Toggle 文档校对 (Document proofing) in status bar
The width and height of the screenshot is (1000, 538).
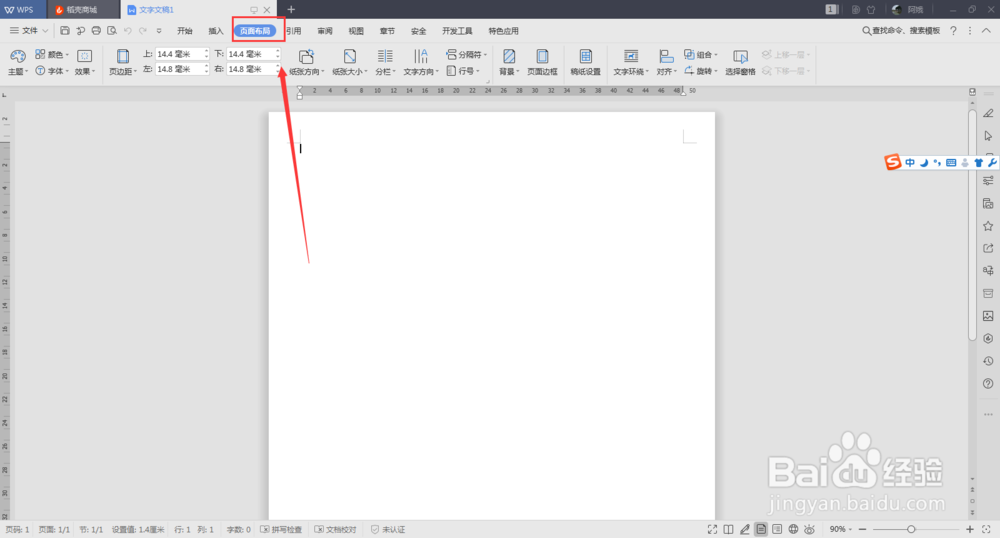(x=335, y=529)
